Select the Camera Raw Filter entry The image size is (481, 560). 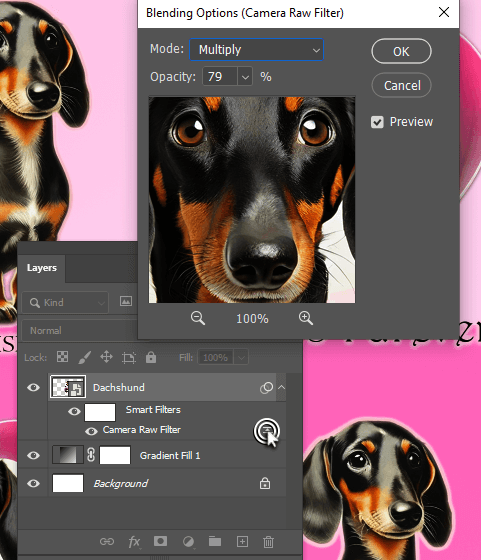pos(142,430)
